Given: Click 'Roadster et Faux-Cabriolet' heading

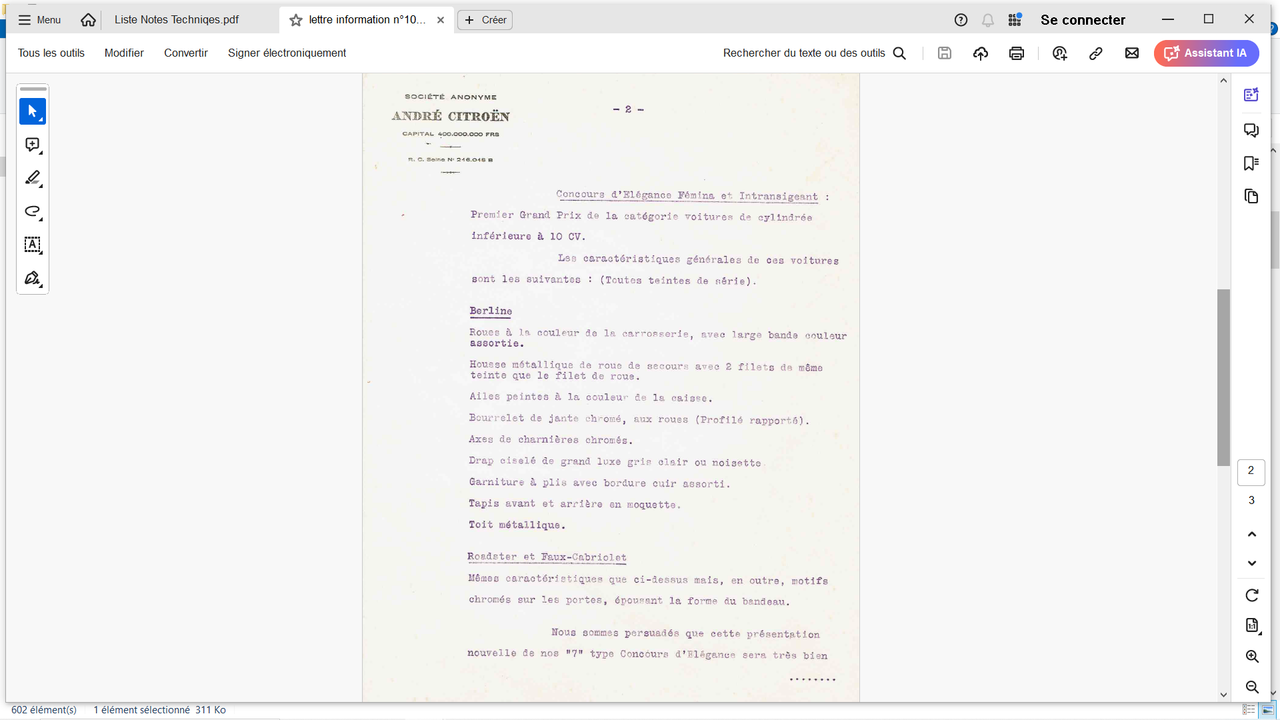Looking at the screenshot, I should [x=547, y=557].
